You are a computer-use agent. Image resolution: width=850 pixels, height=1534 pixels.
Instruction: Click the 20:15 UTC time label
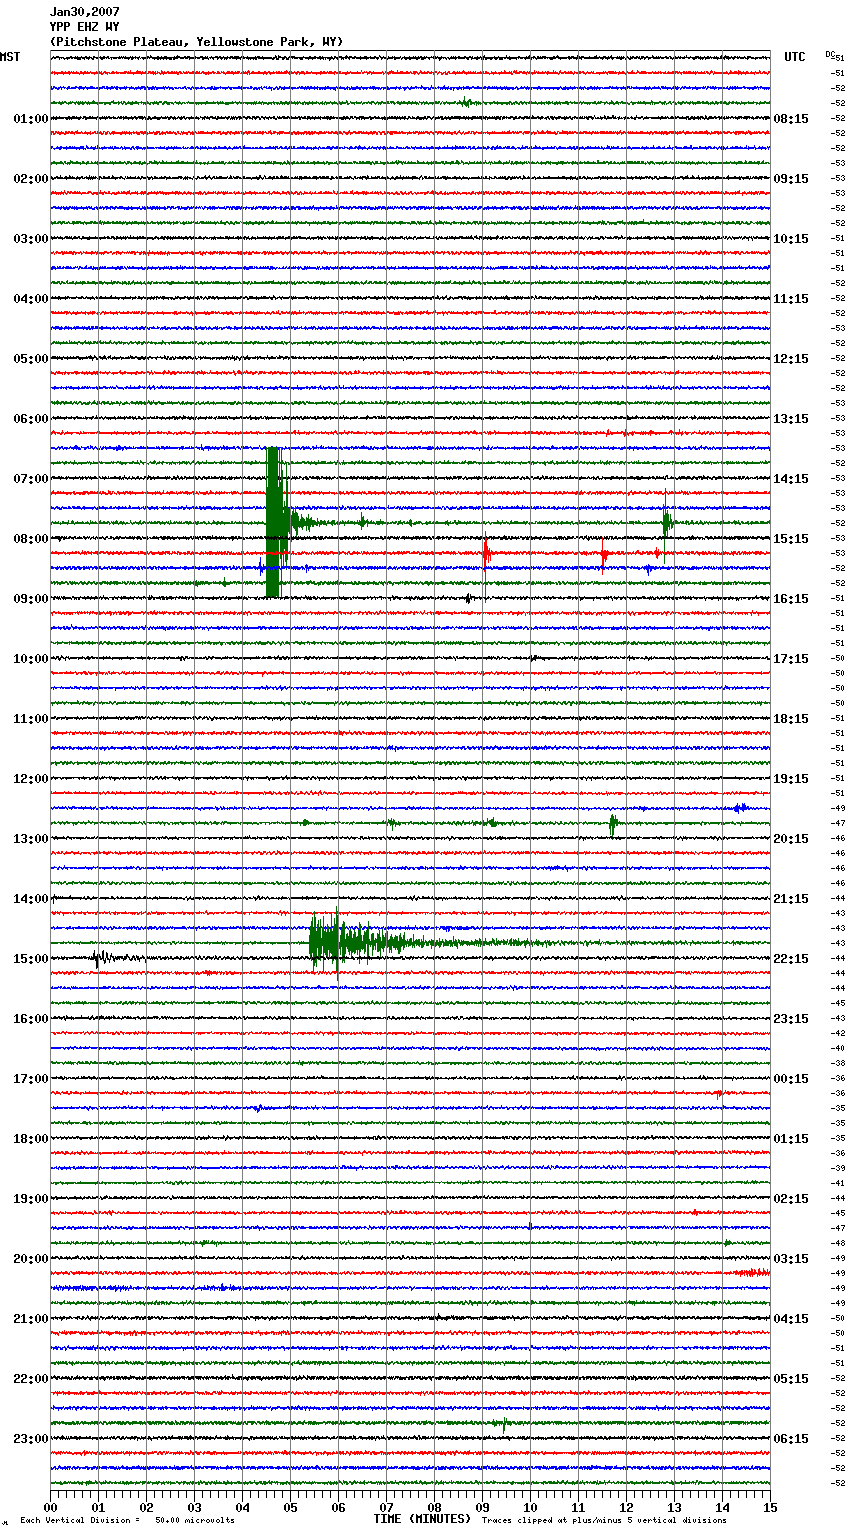[791, 839]
